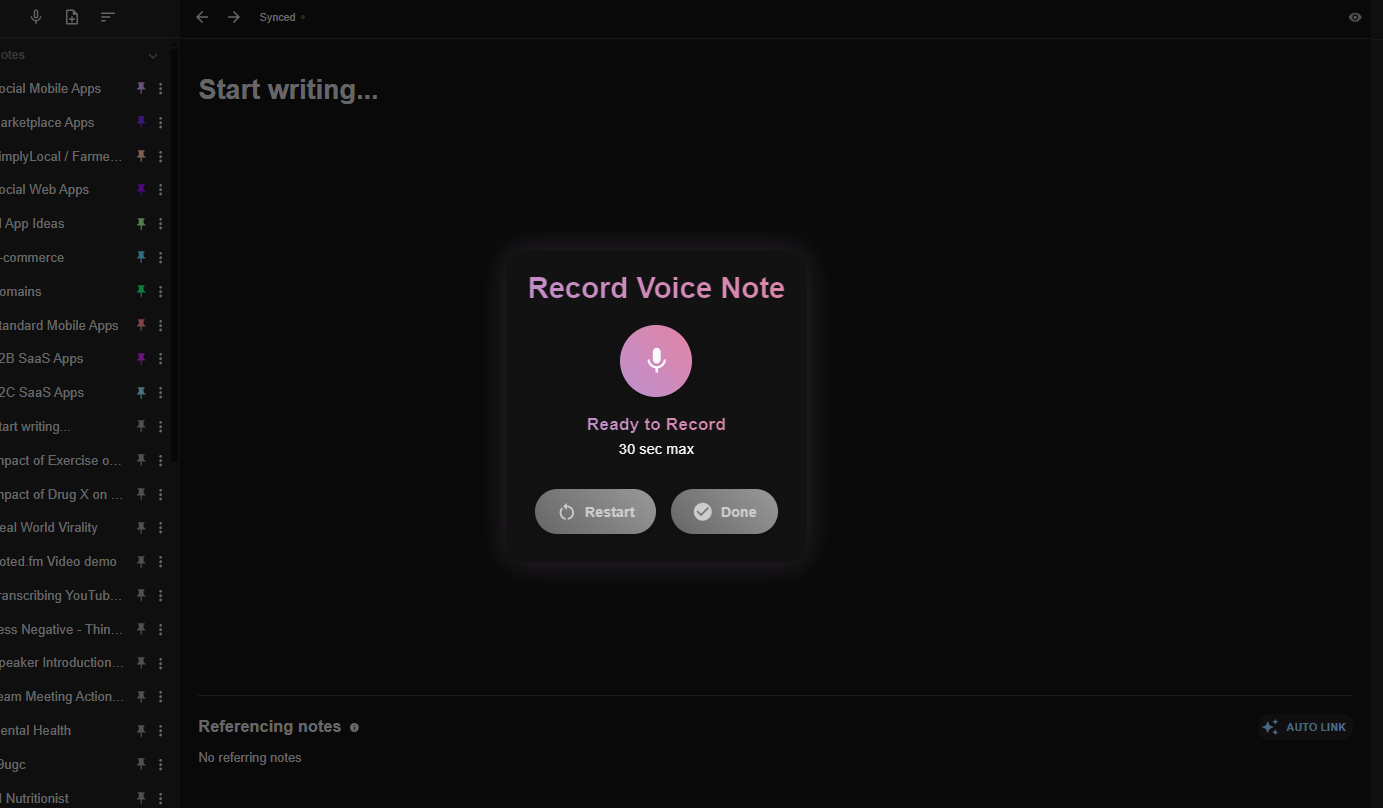Open the Mental Health note
The height and width of the screenshot is (808, 1383).
[36, 730]
